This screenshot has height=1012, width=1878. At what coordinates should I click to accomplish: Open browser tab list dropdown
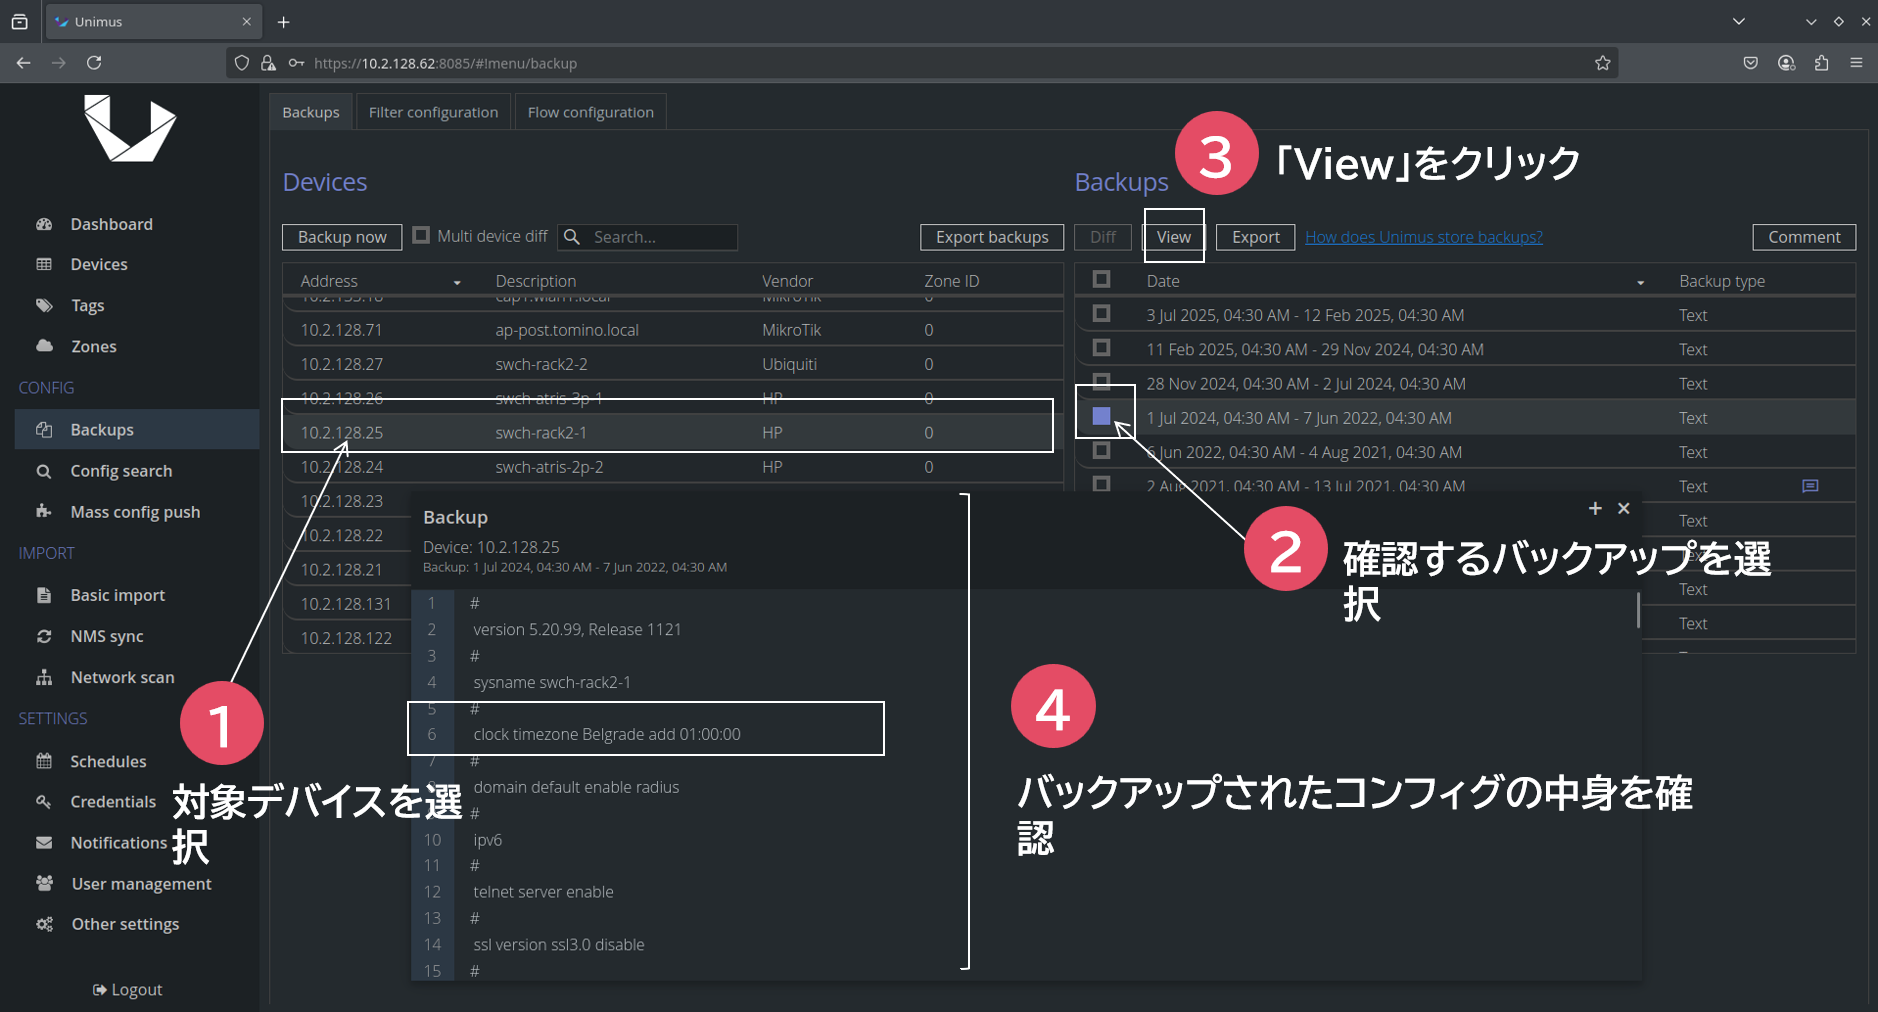(1739, 21)
